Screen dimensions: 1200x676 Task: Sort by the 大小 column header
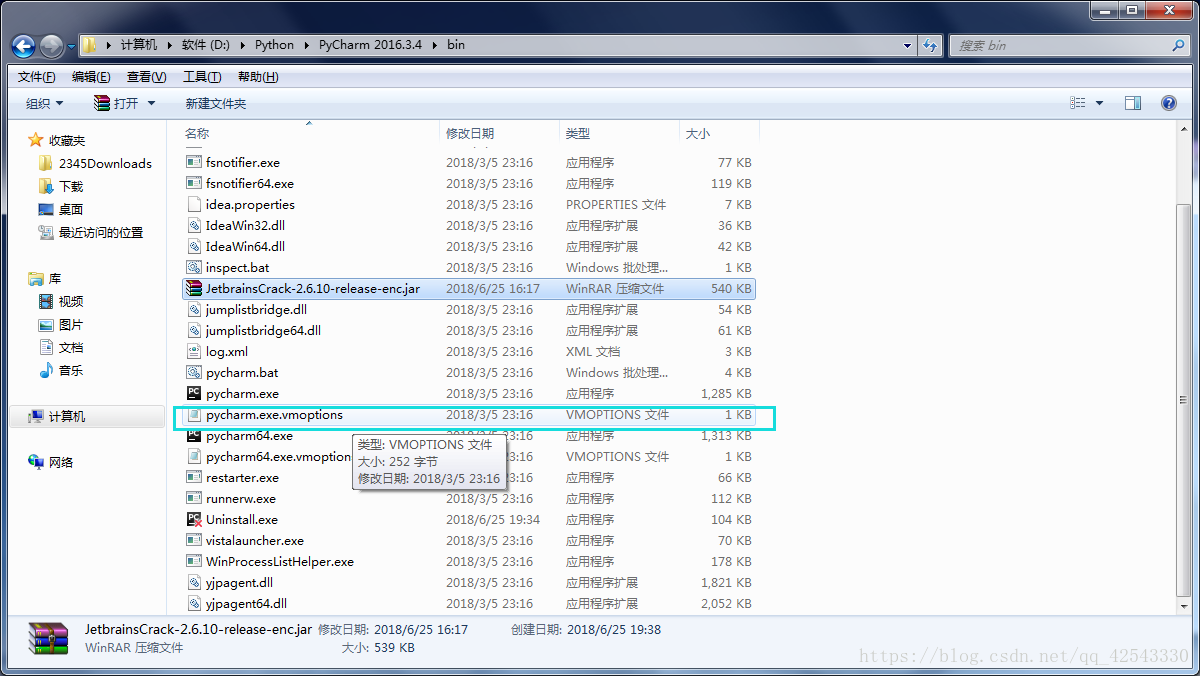(x=720, y=133)
